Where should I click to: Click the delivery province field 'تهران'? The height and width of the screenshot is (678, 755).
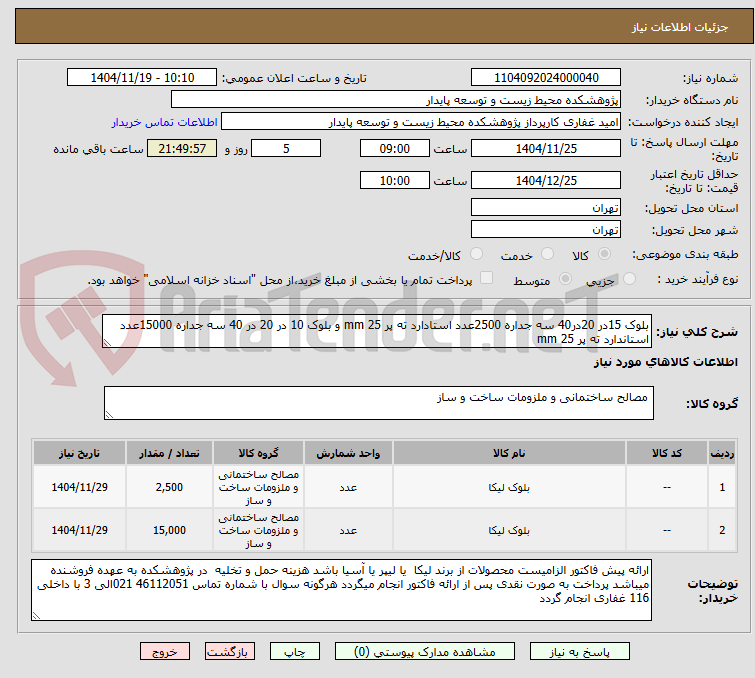pyautogui.click(x=546, y=208)
